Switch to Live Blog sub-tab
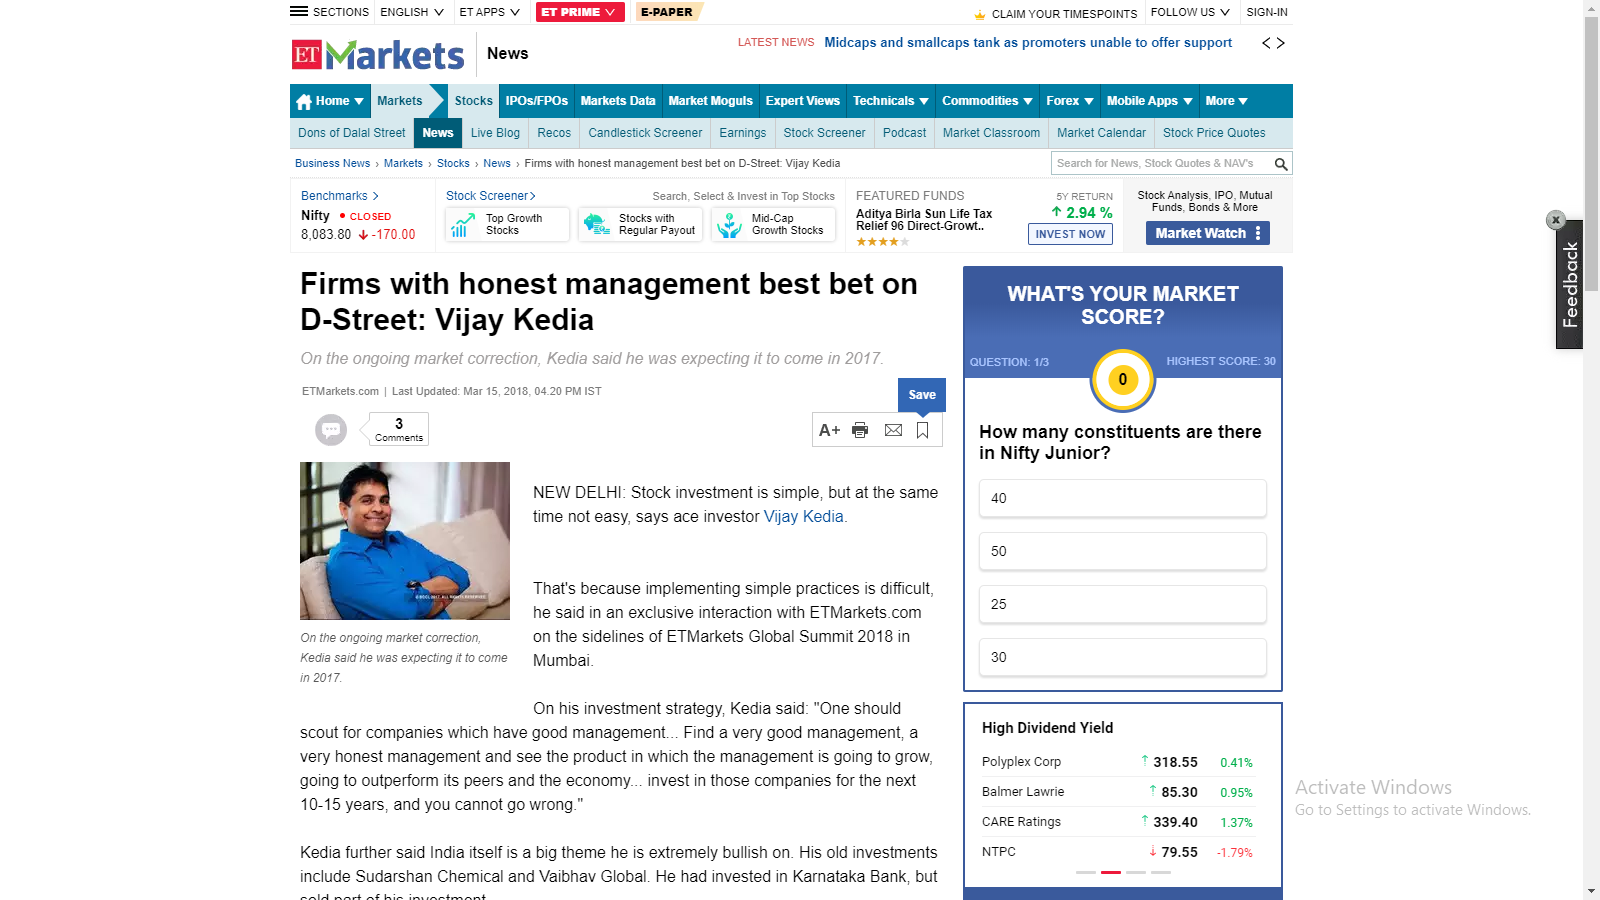The height and width of the screenshot is (900, 1600). [495, 133]
